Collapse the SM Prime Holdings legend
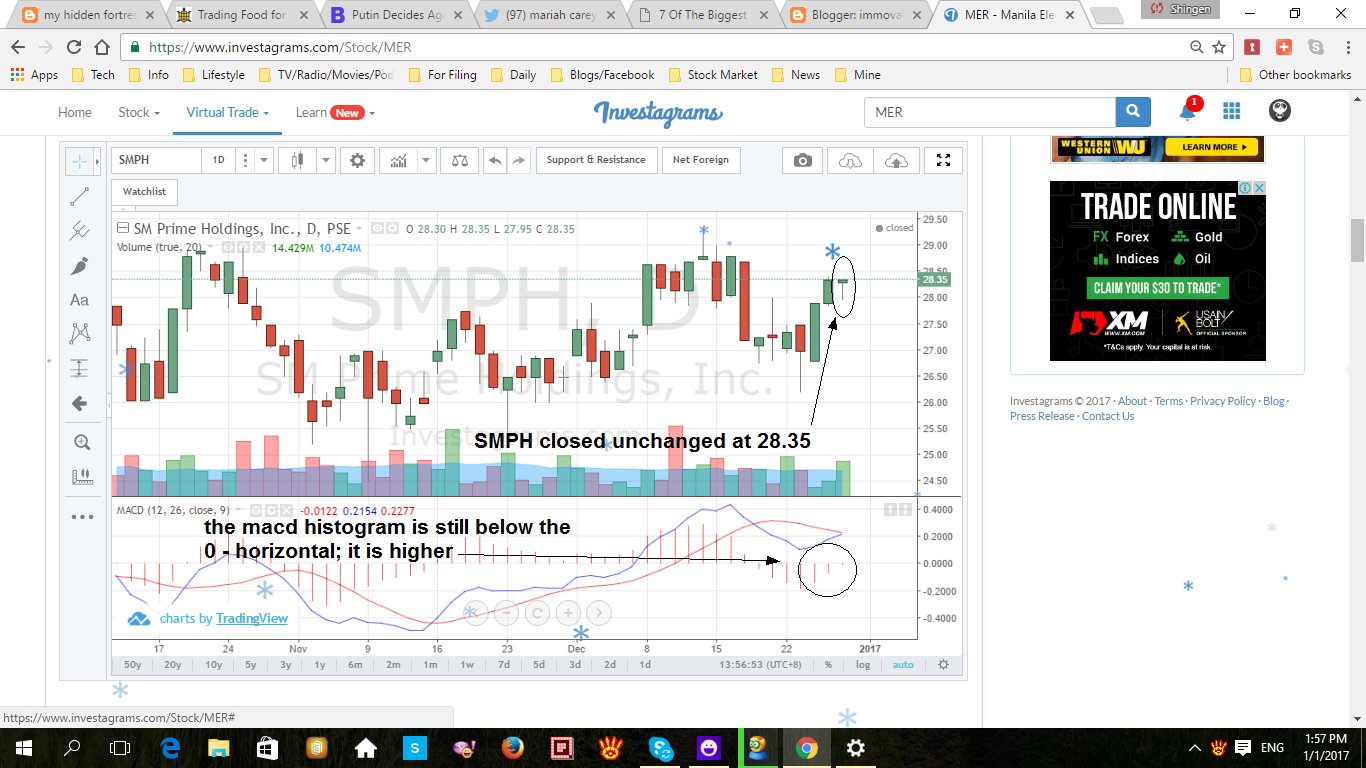Viewport: 1366px width, 768px height. tap(122, 228)
